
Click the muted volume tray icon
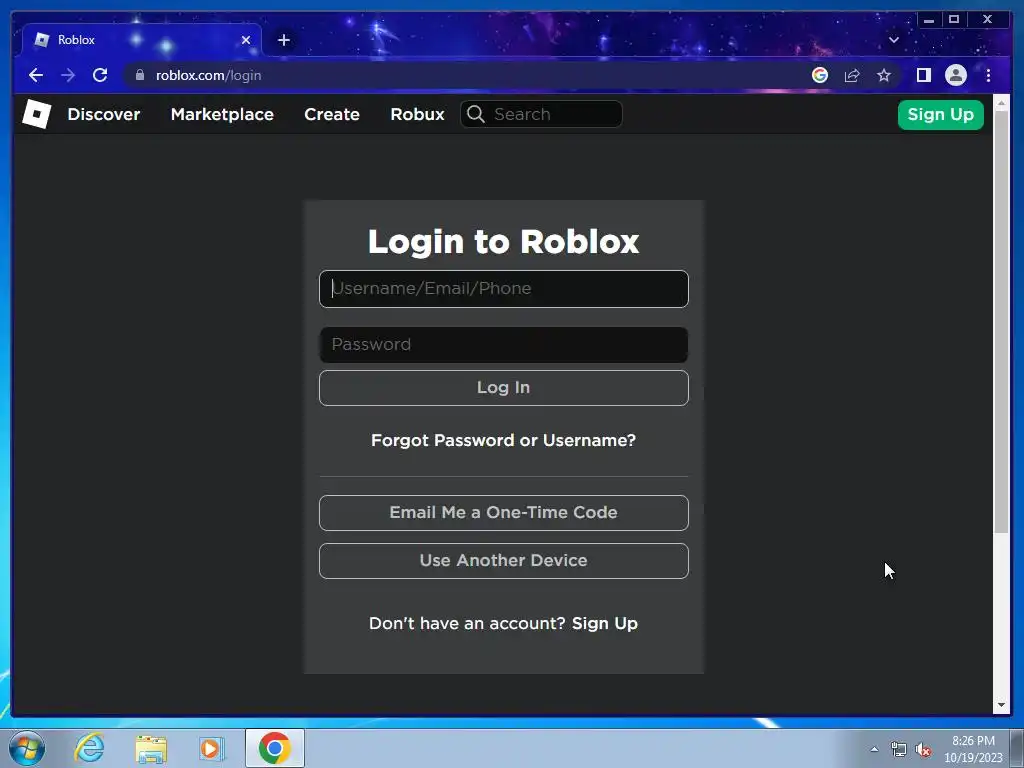(923, 749)
